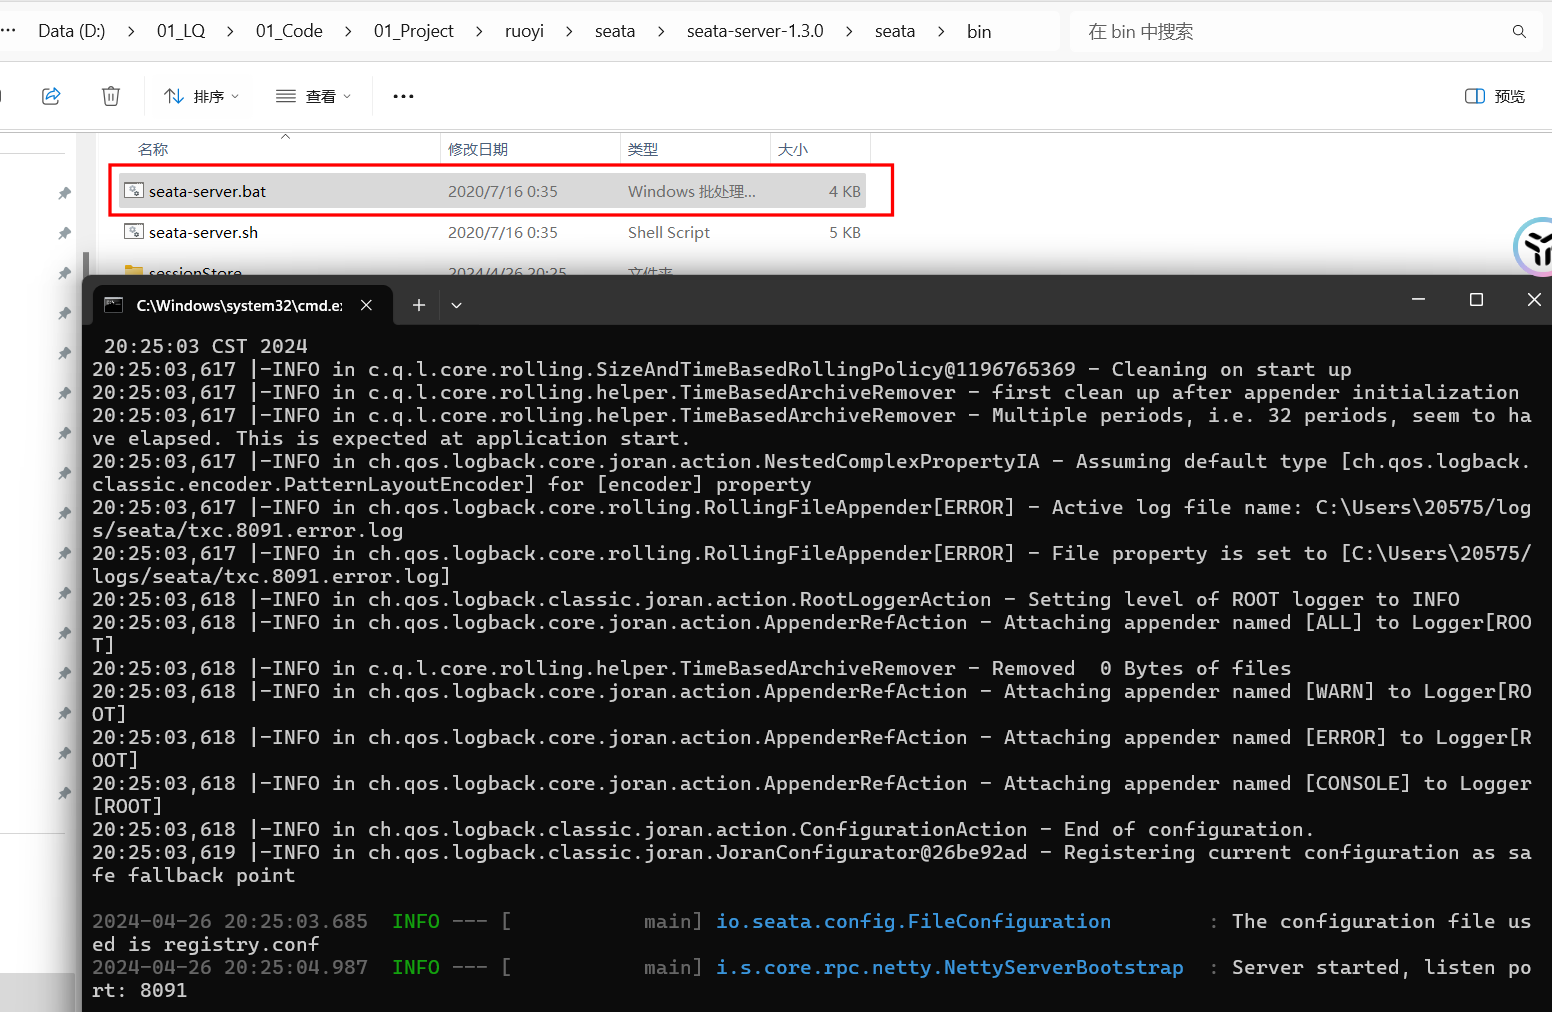This screenshot has width=1552, height=1012.
Task: Navigate to Data (D:) in breadcrumb
Action: coord(71,31)
